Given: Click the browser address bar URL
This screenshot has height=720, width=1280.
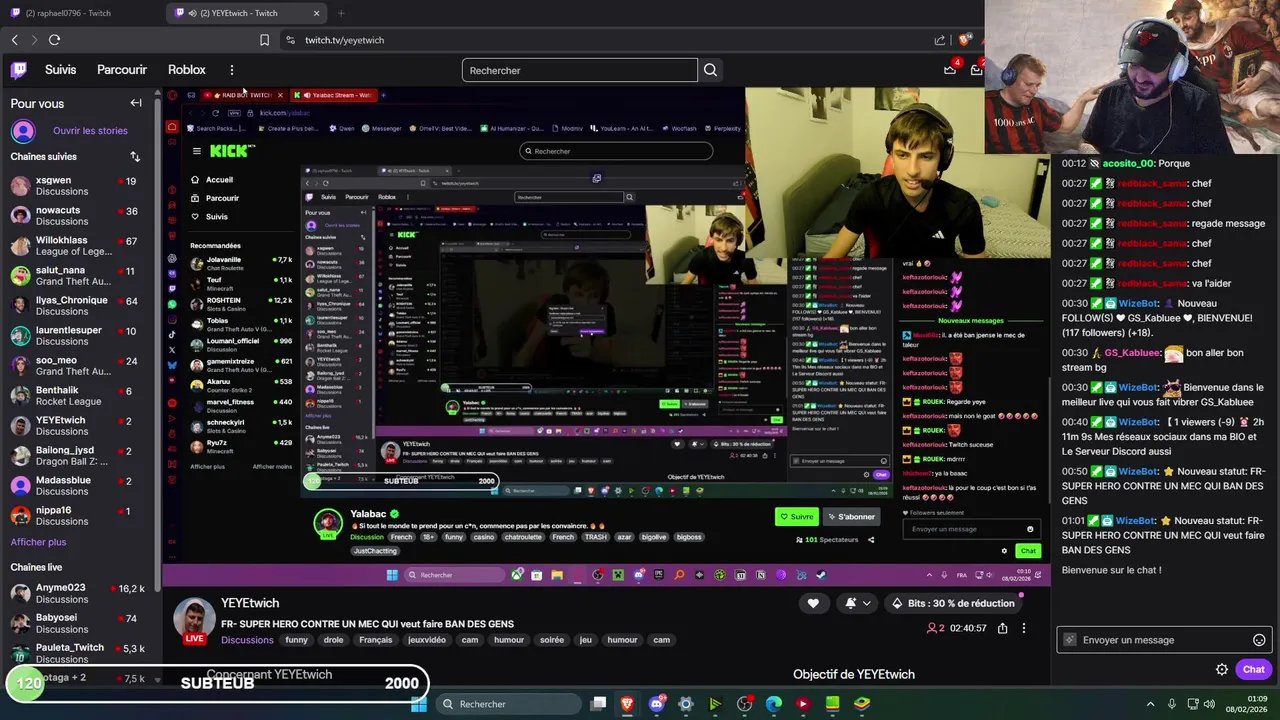Looking at the screenshot, I should [x=345, y=40].
